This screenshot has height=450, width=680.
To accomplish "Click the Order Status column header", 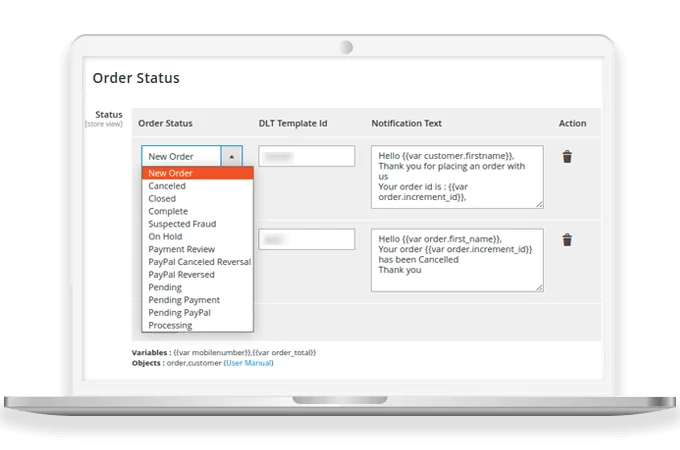I will tap(165, 123).
